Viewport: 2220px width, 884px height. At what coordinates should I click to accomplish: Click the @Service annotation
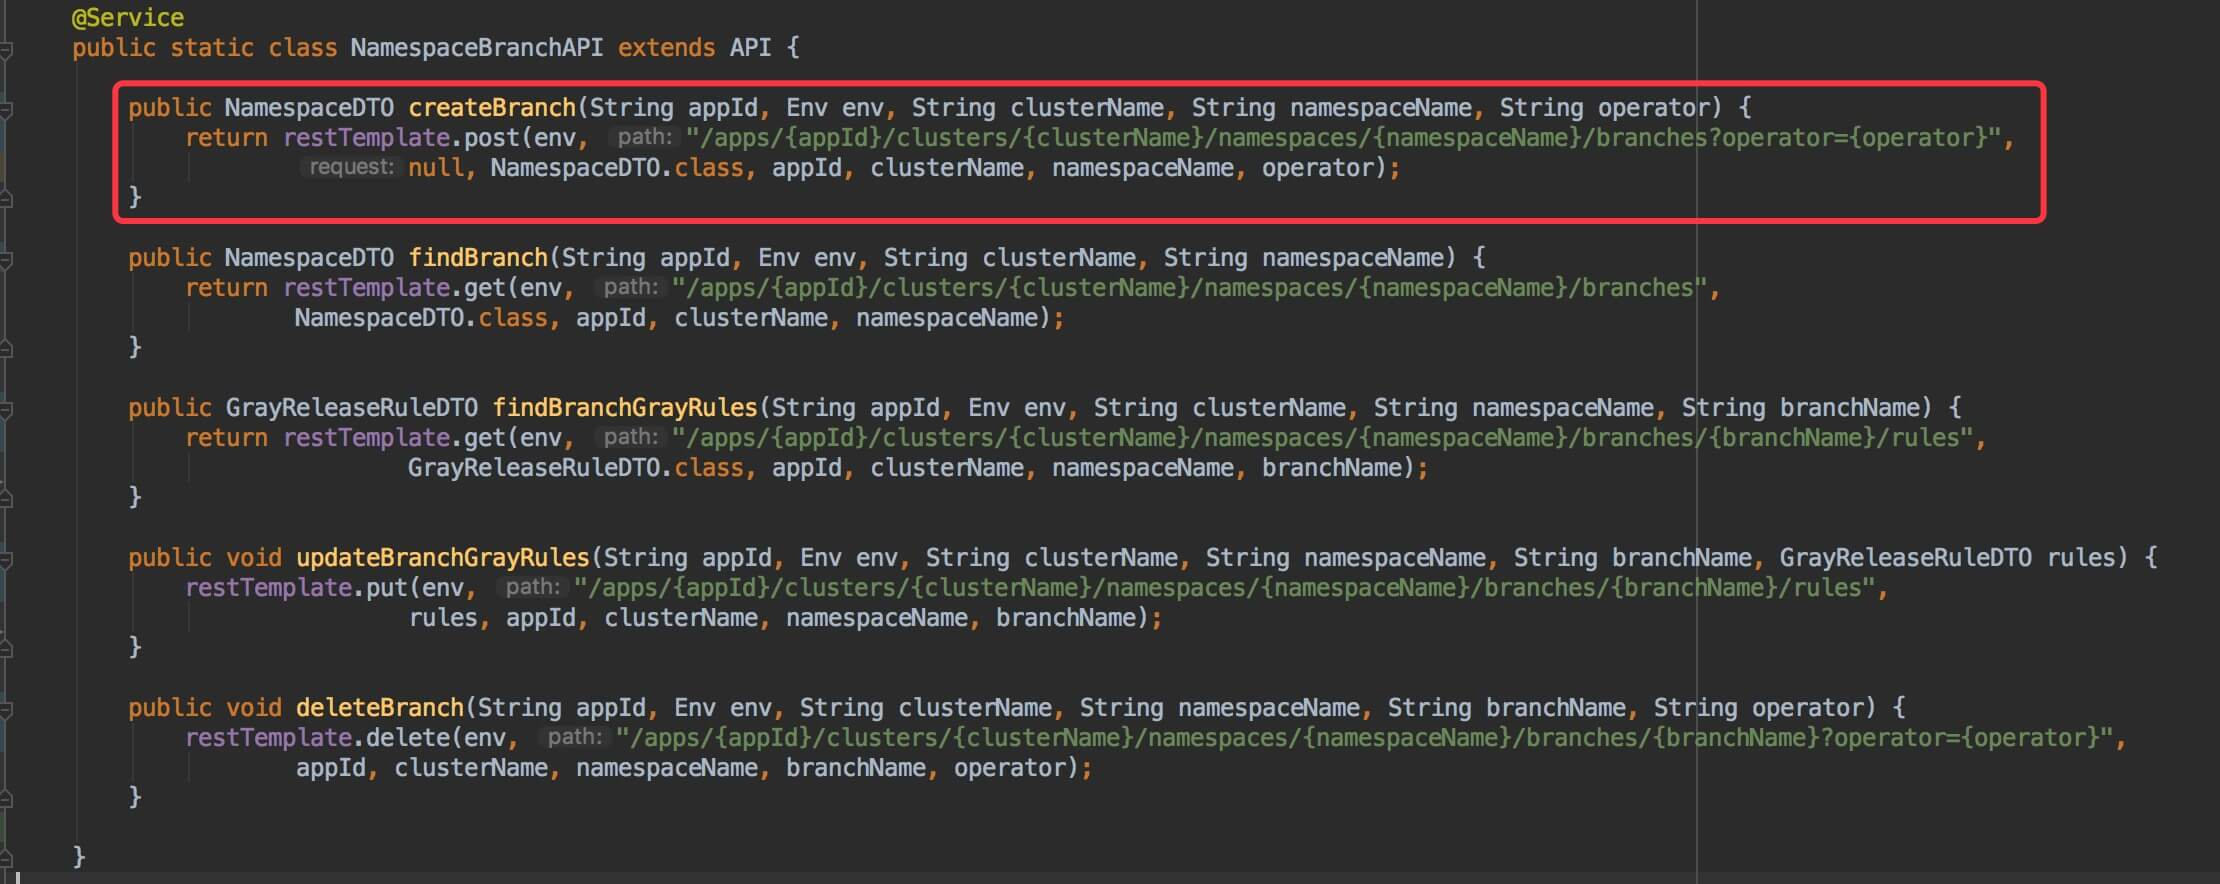(128, 18)
